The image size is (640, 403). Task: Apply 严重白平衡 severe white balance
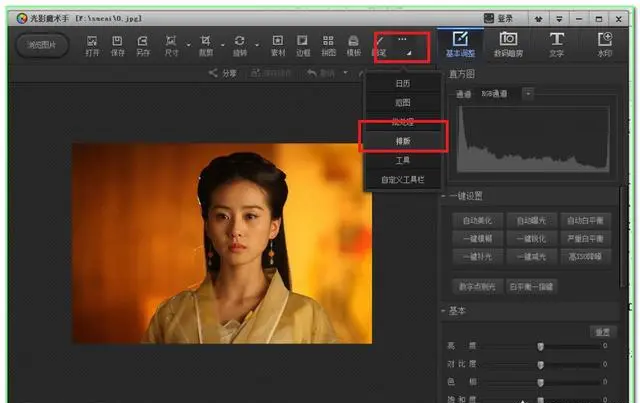(585, 238)
